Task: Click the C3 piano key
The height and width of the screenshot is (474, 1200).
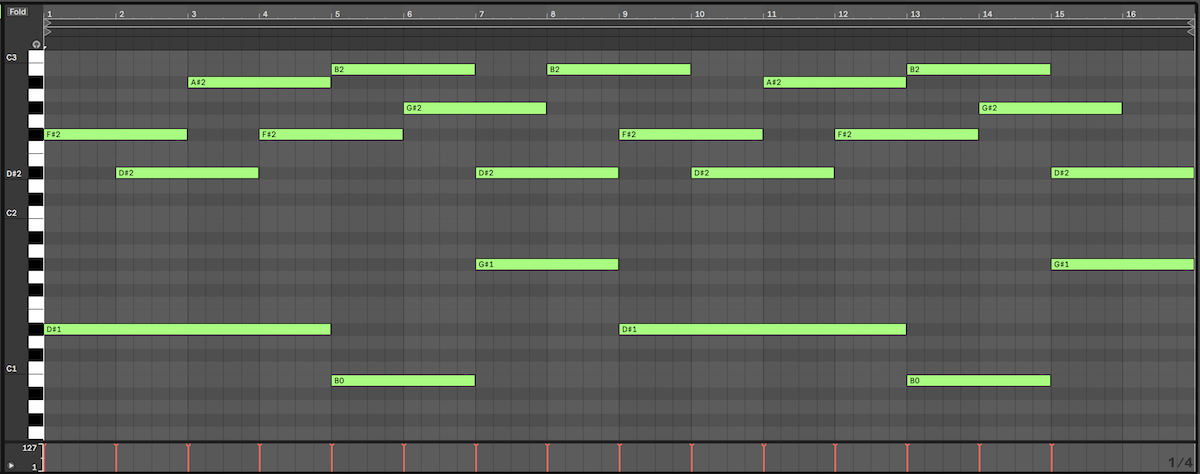Action: pyautogui.click(x=35, y=57)
